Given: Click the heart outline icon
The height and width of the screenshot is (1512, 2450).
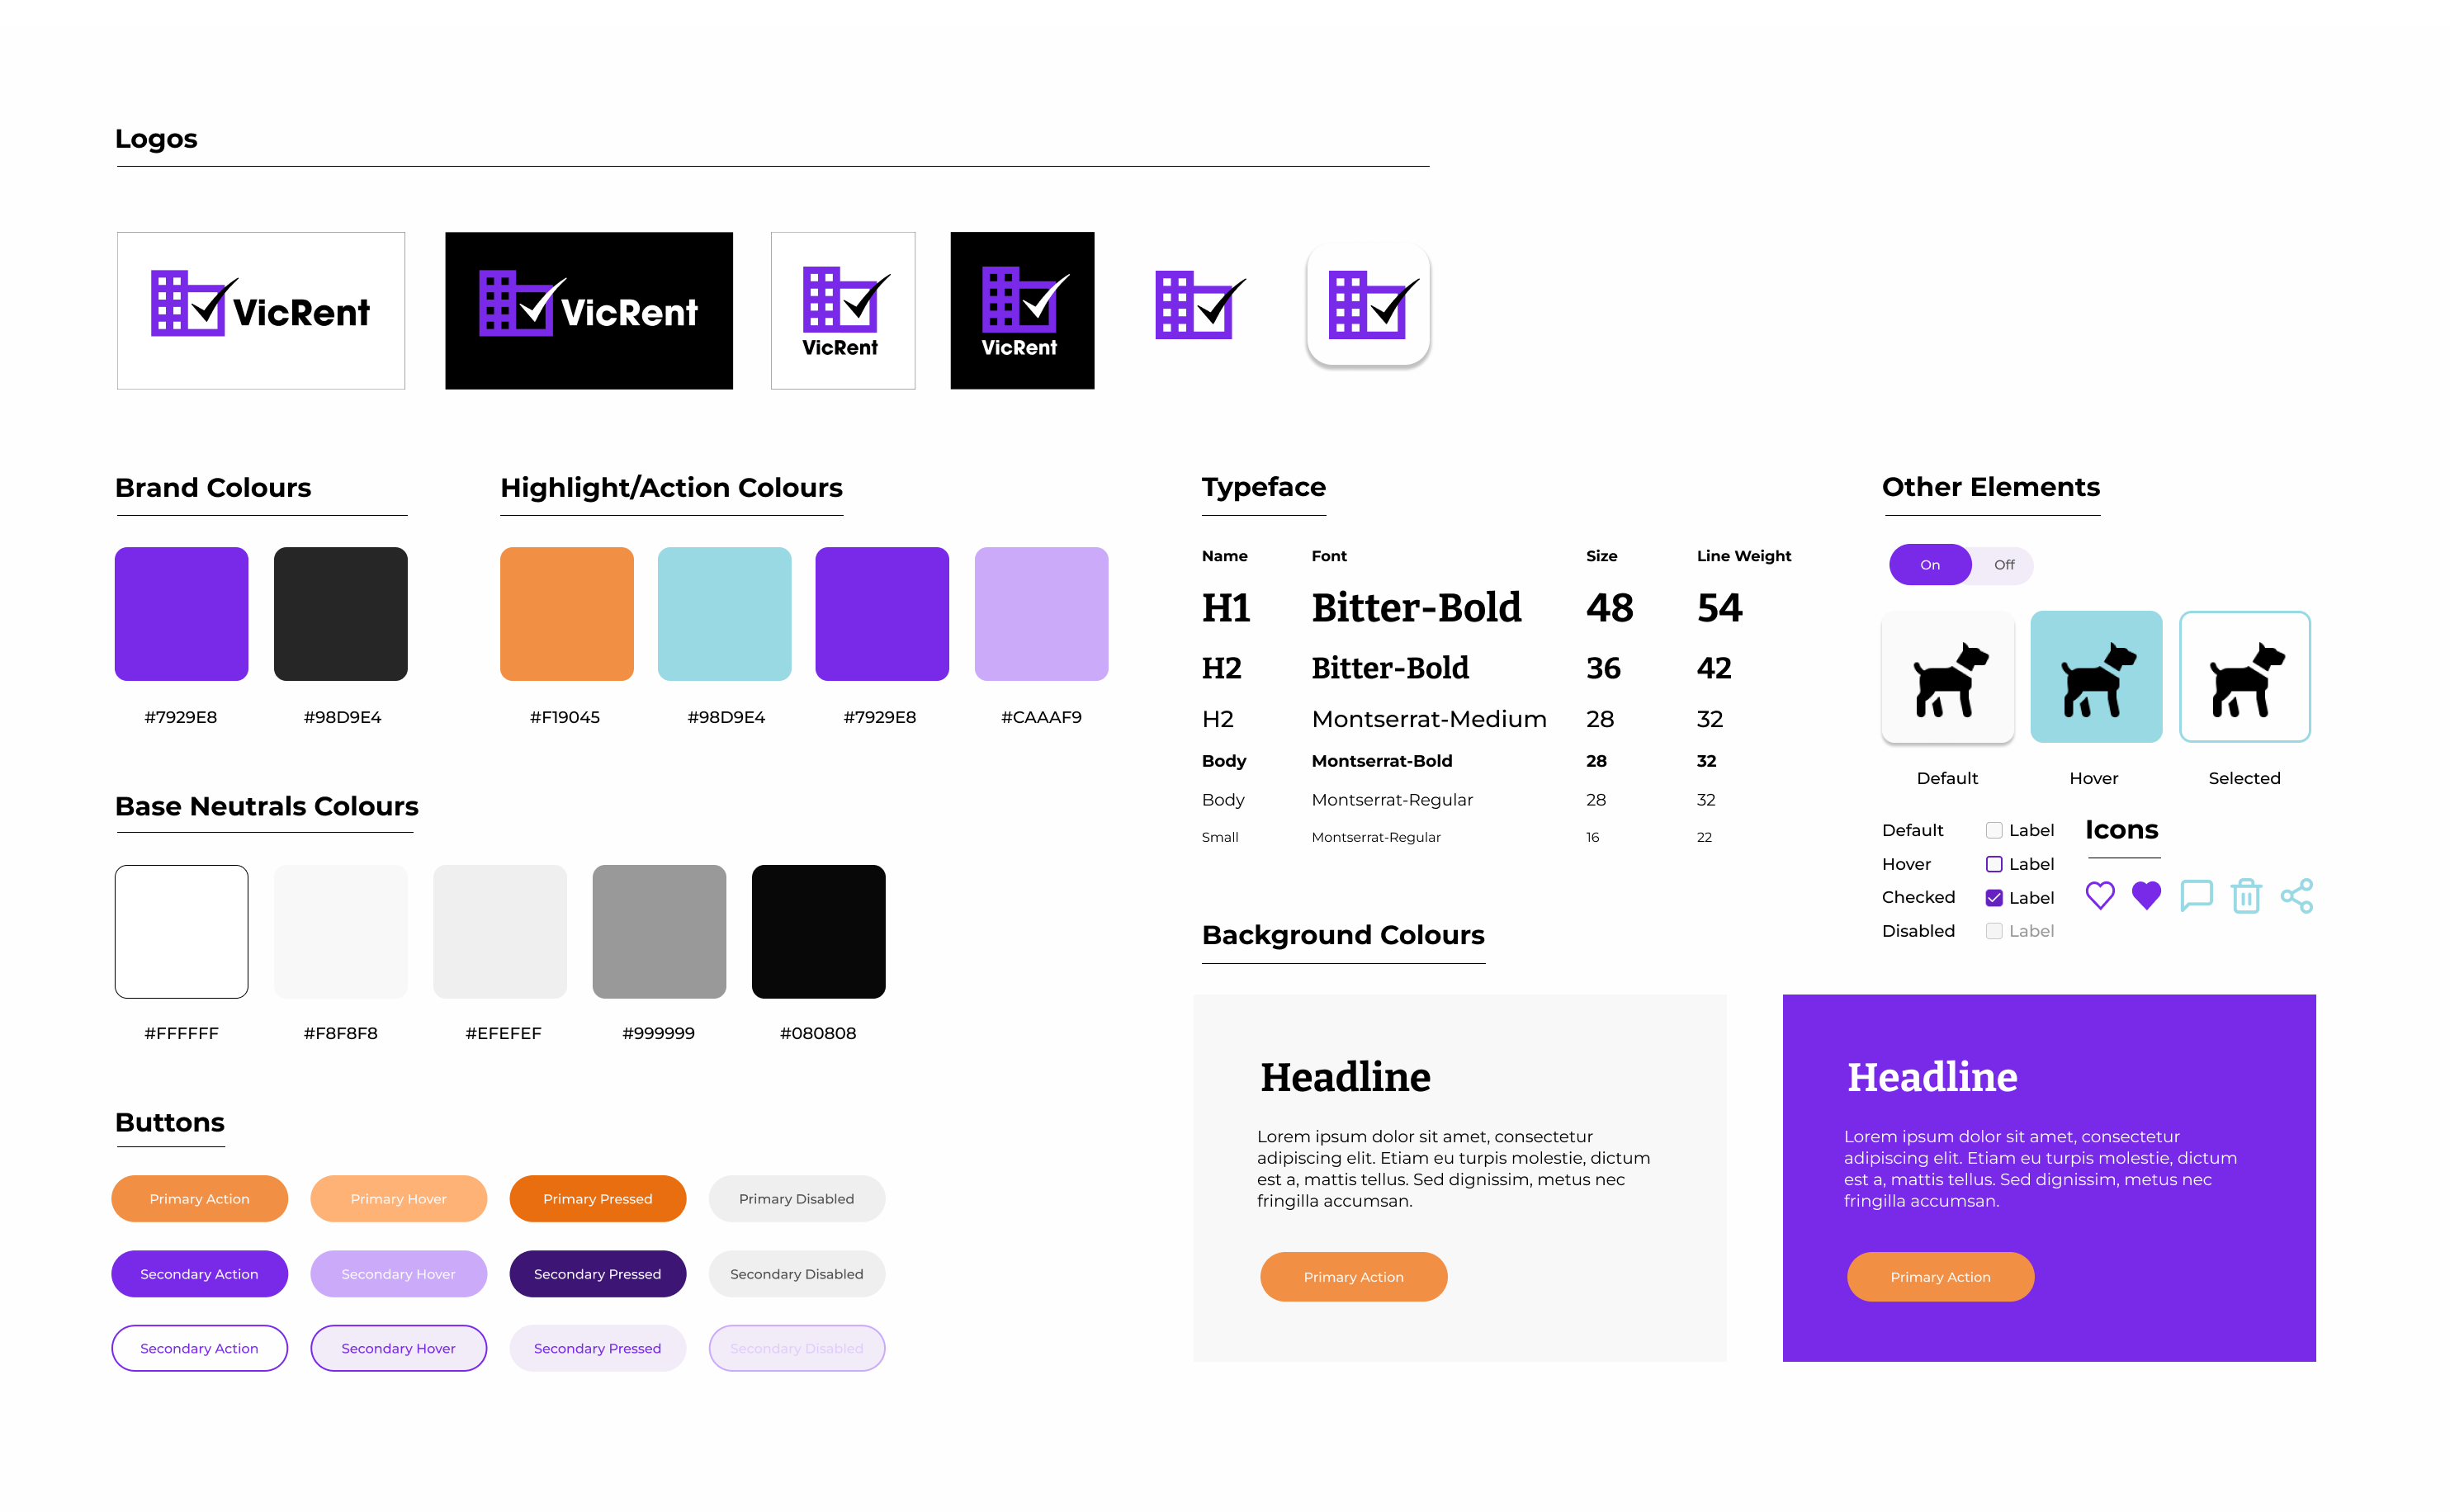Looking at the screenshot, I should (2102, 896).
